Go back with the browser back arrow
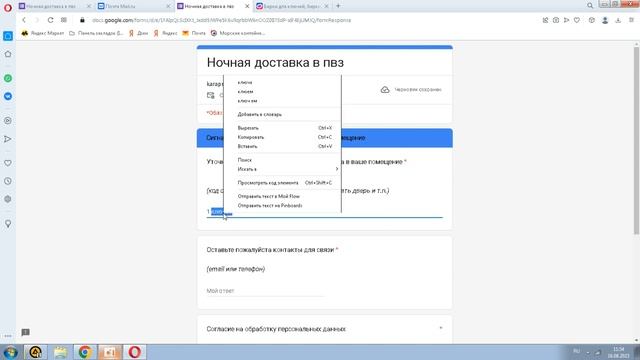The image size is (640, 360). (x=24, y=20)
